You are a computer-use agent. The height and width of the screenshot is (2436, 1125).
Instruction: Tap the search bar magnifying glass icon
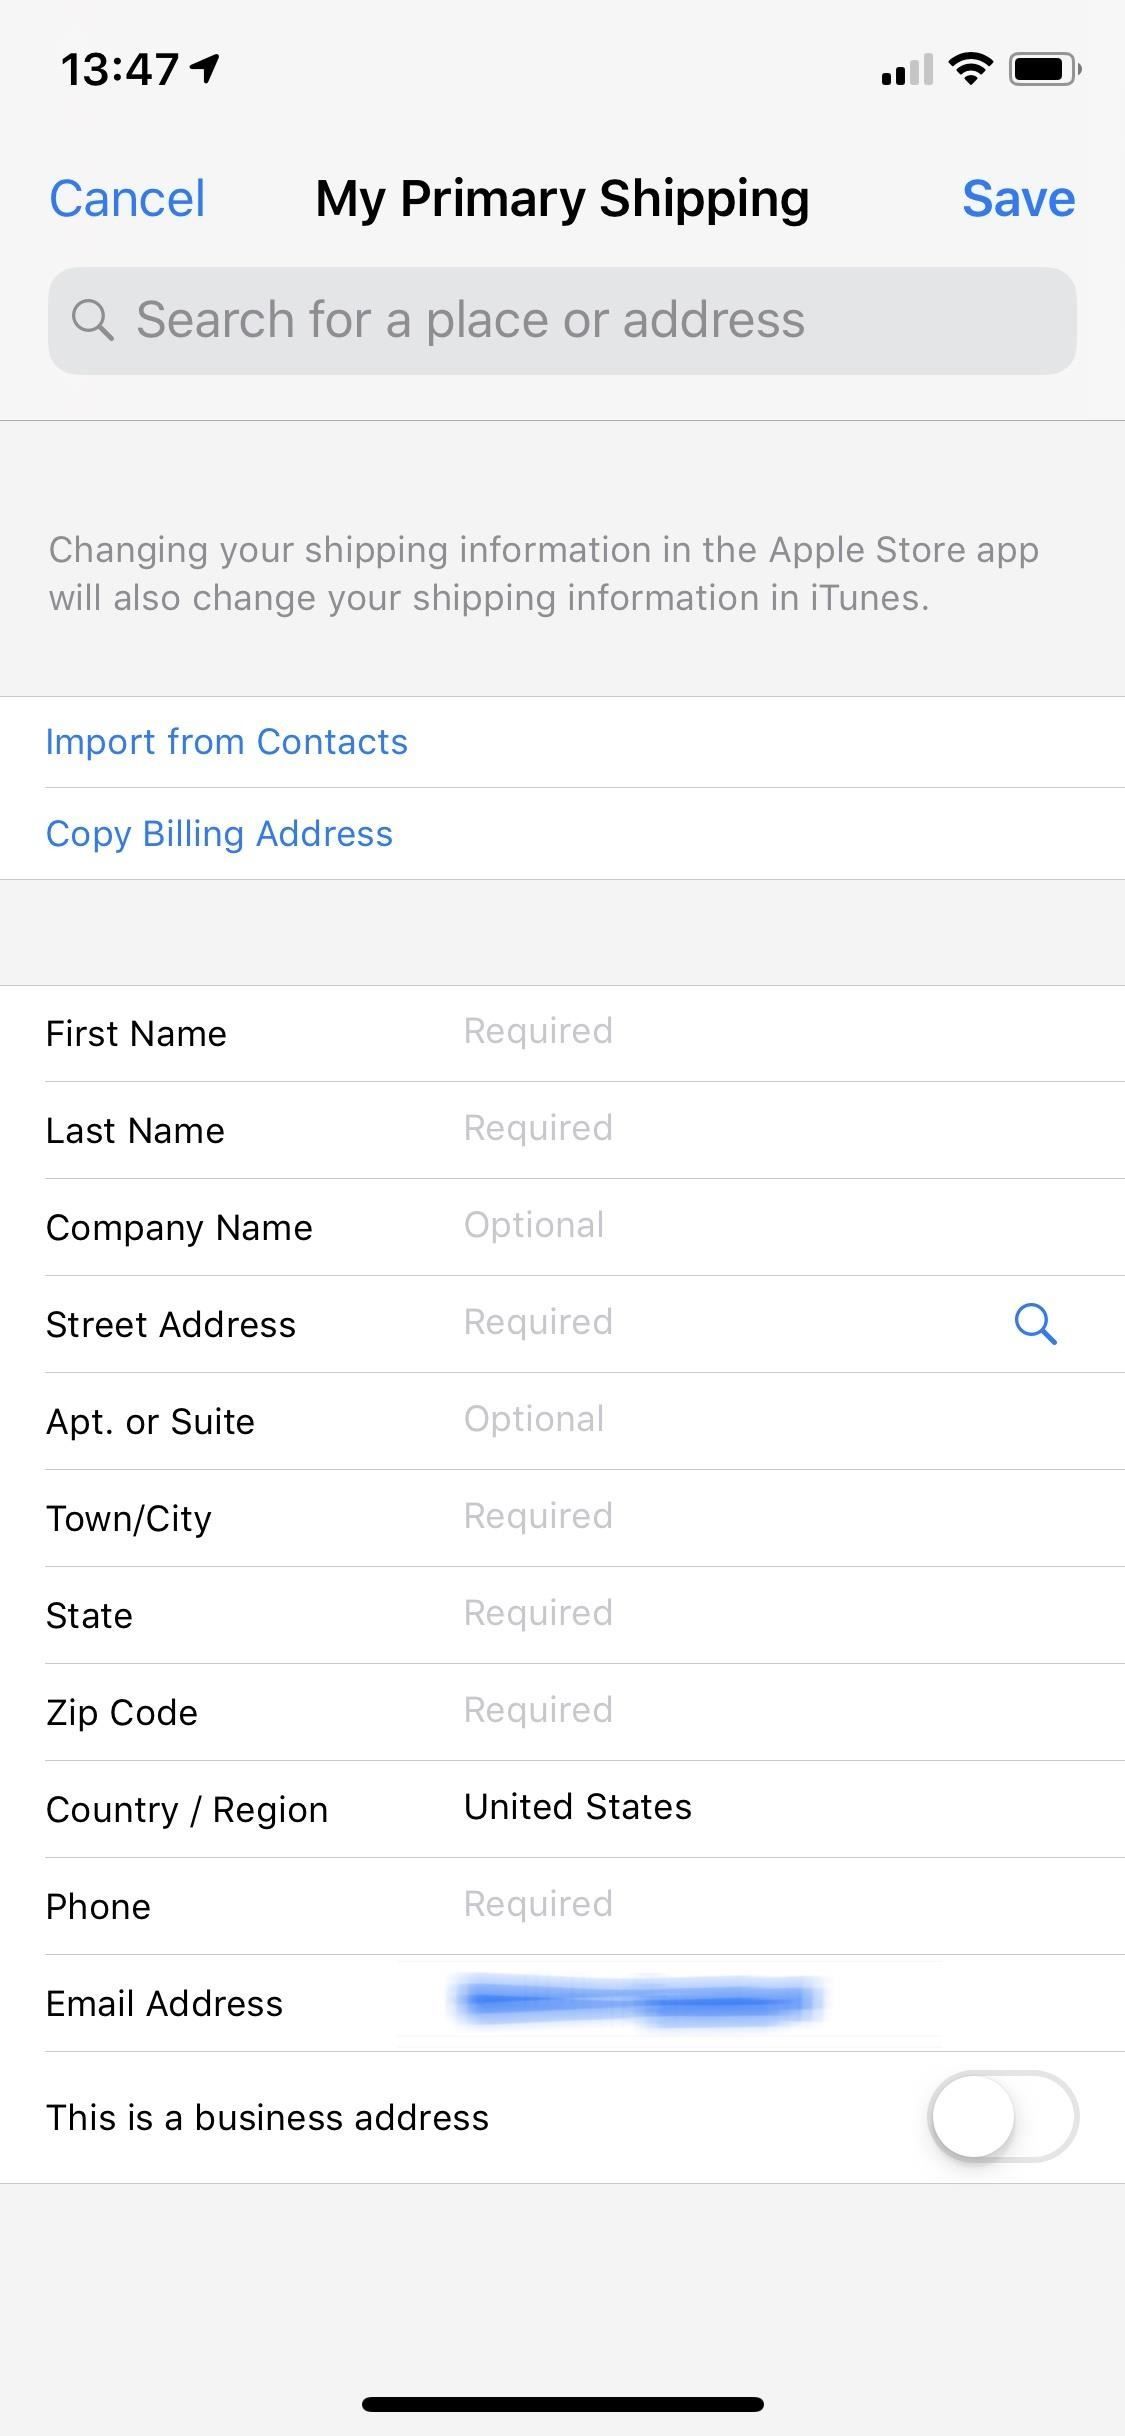[x=92, y=320]
